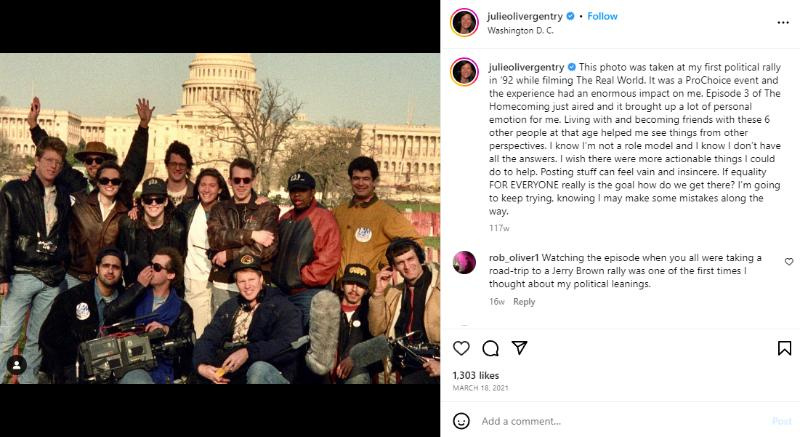Click the Post comment button
Image resolution: width=800 pixels, height=437 pixels.
782,421
